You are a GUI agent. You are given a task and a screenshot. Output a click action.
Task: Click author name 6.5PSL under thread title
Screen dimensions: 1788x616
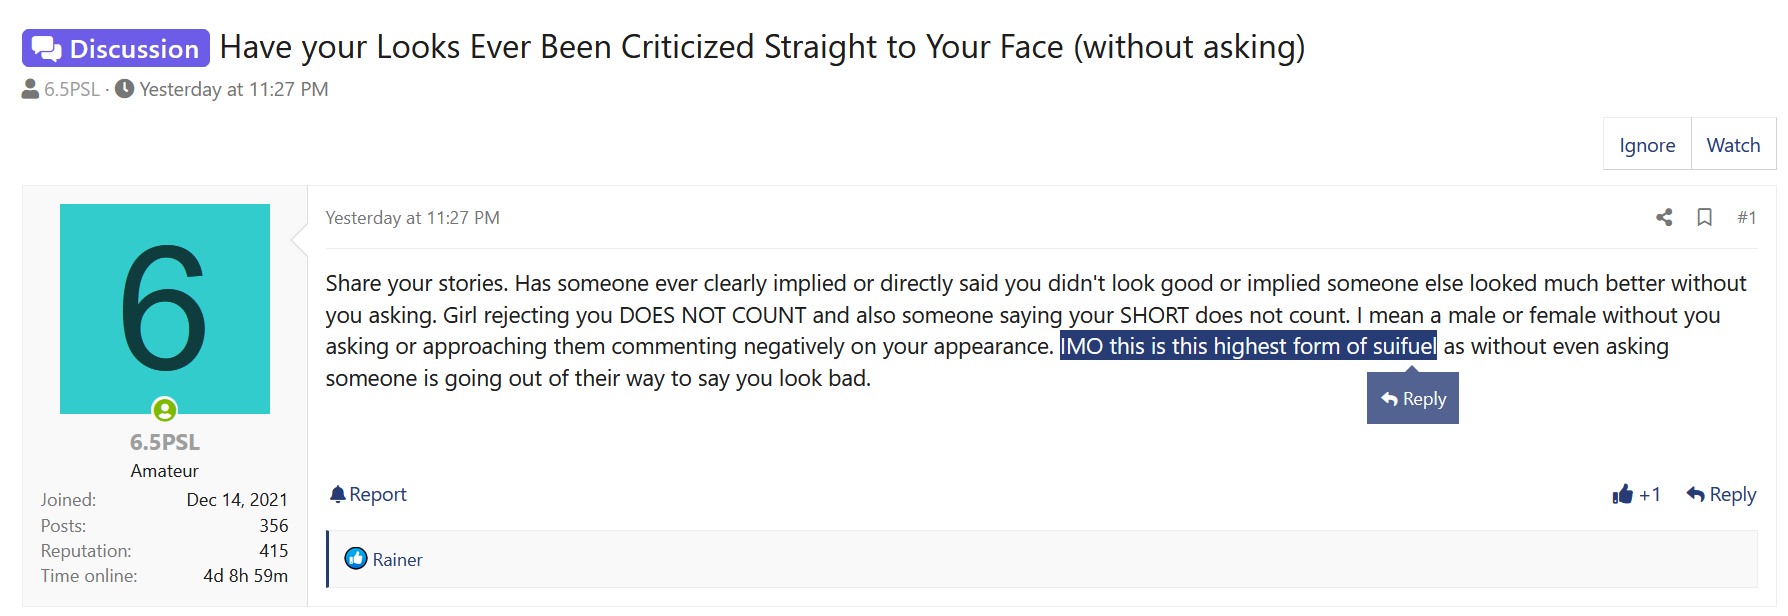[72, 89]
